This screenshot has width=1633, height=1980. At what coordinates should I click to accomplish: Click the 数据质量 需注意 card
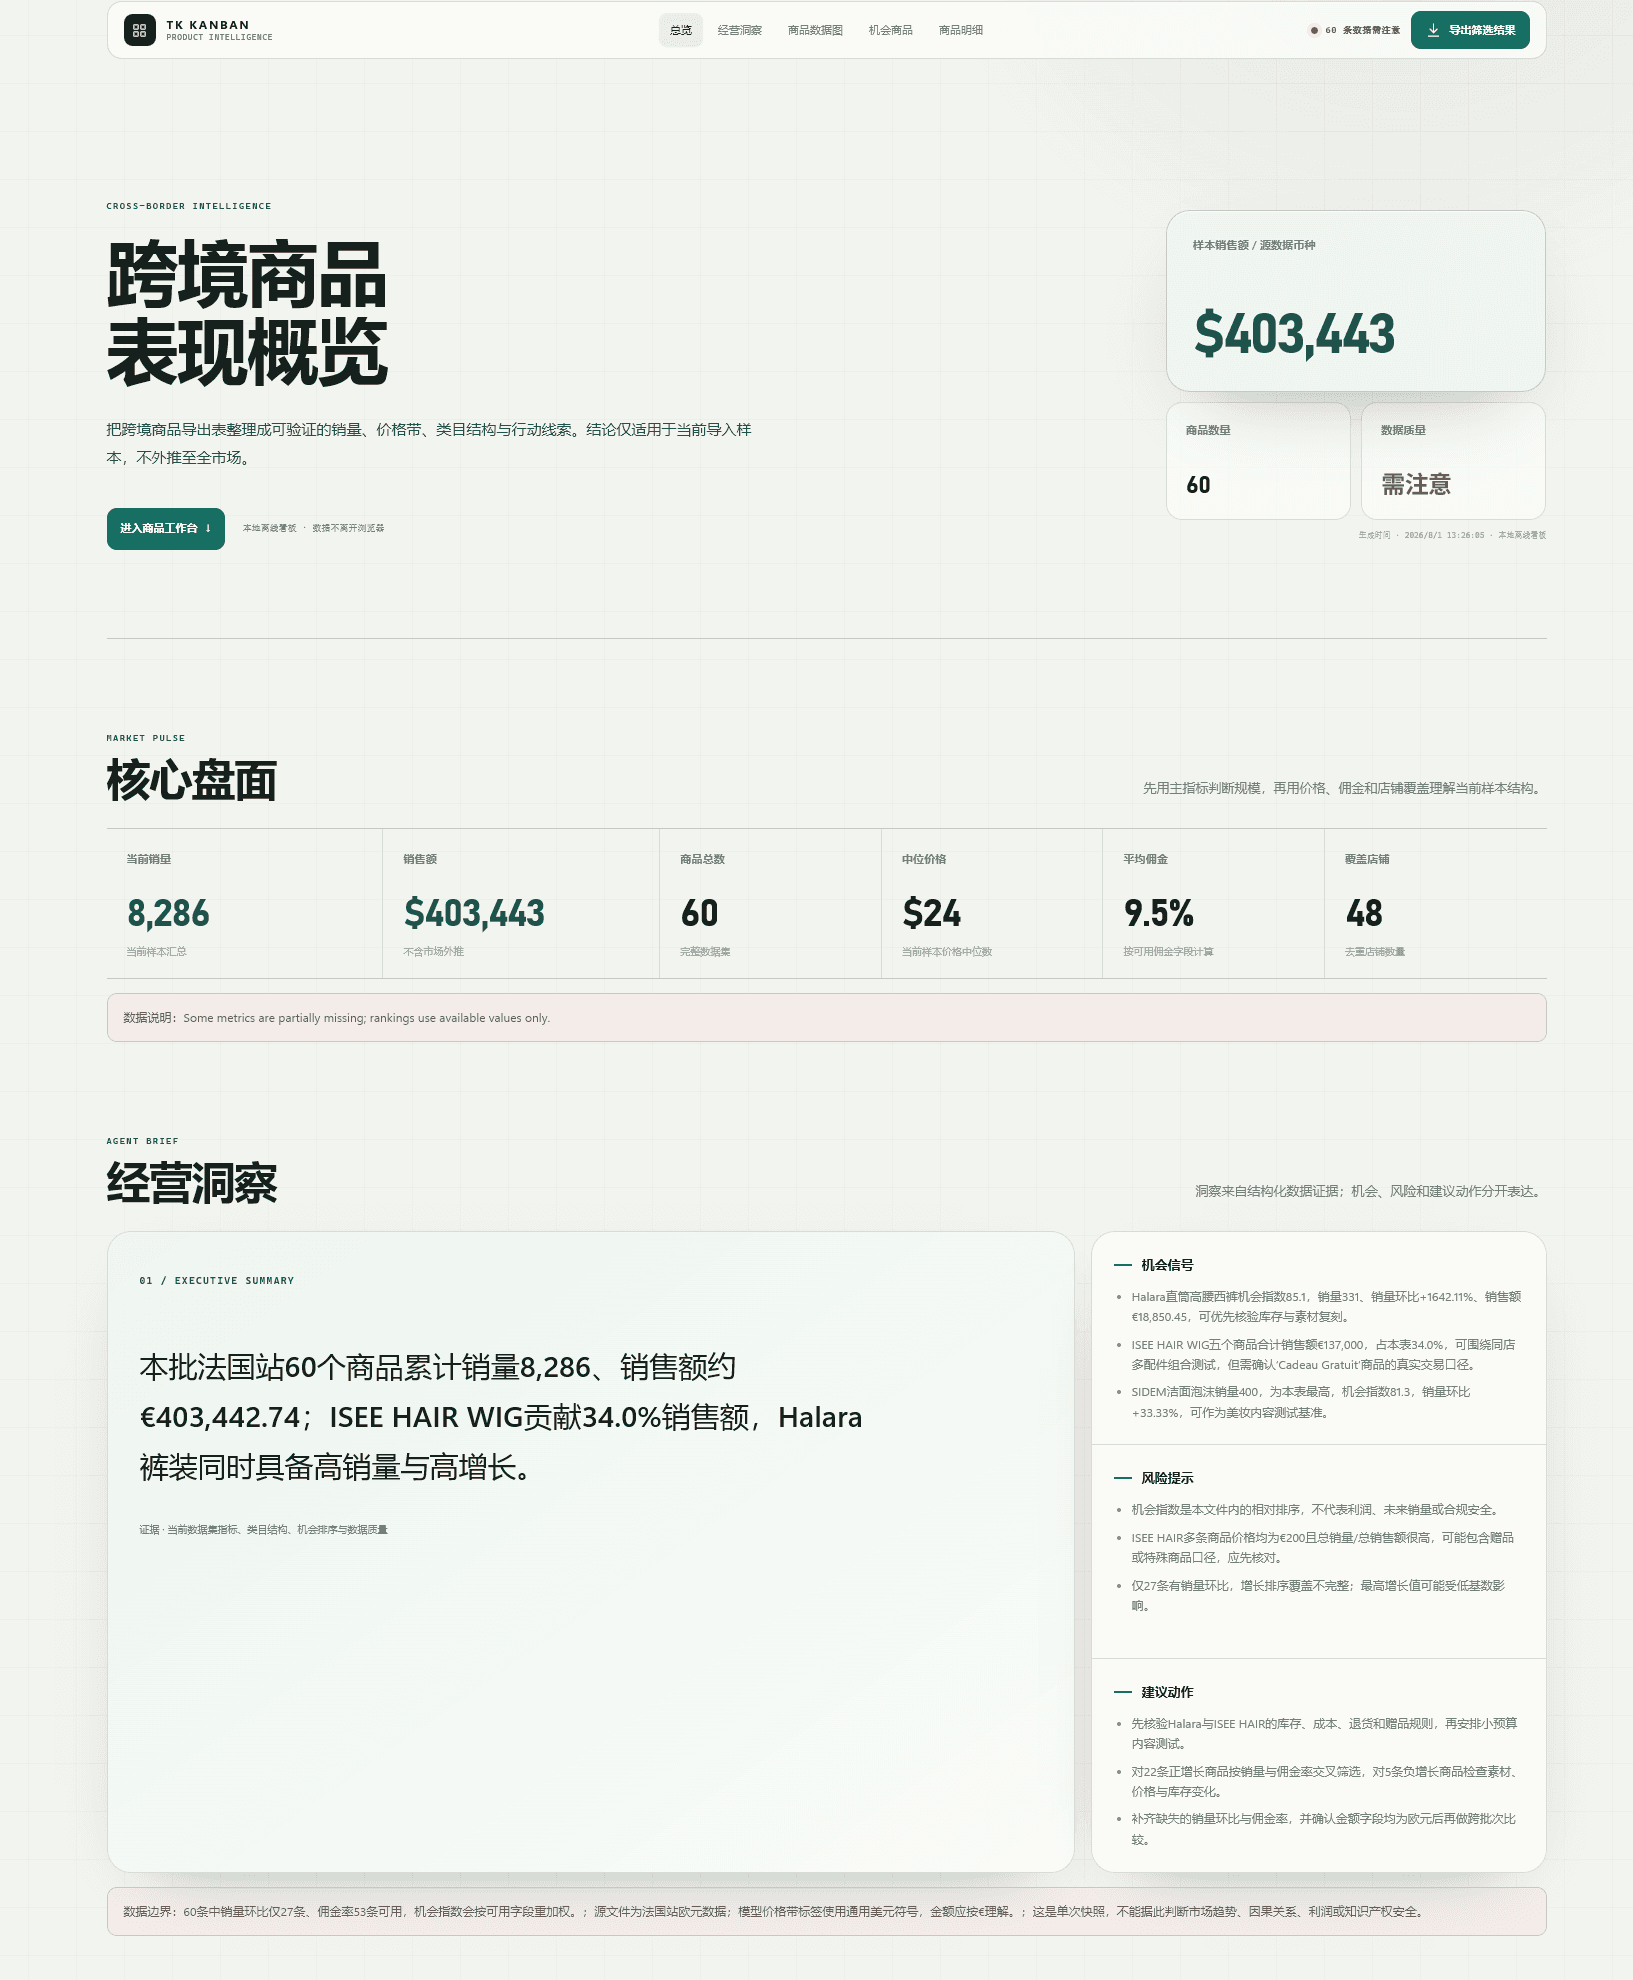pos(1453,461)
